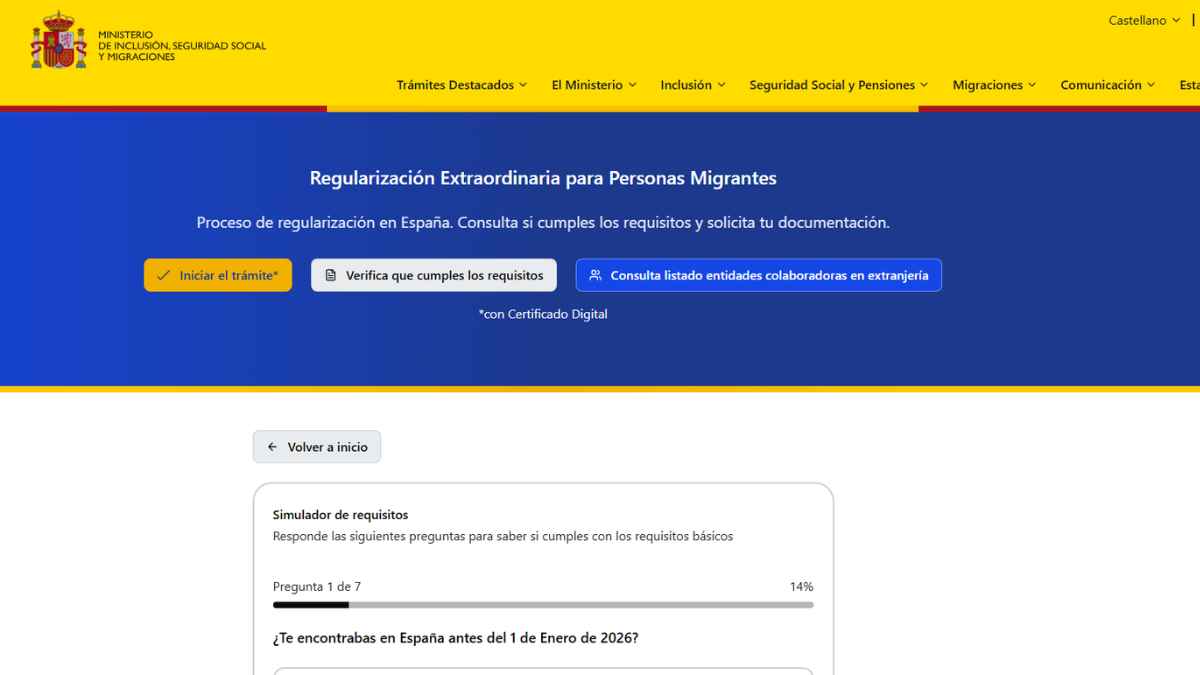Open the El Ministerio dropdown

click(594, 85)
